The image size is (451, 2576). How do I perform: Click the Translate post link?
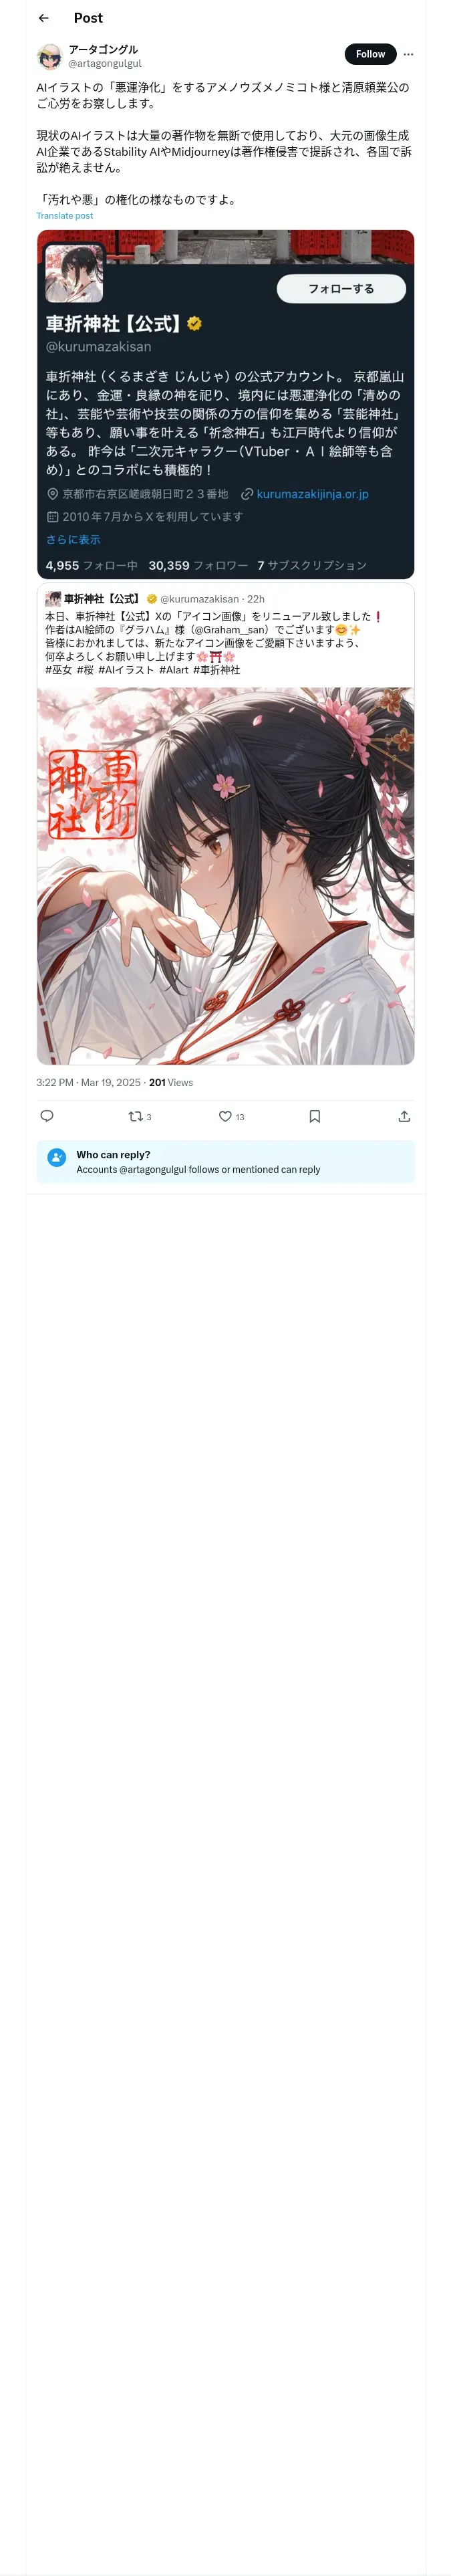coord(64,216)
